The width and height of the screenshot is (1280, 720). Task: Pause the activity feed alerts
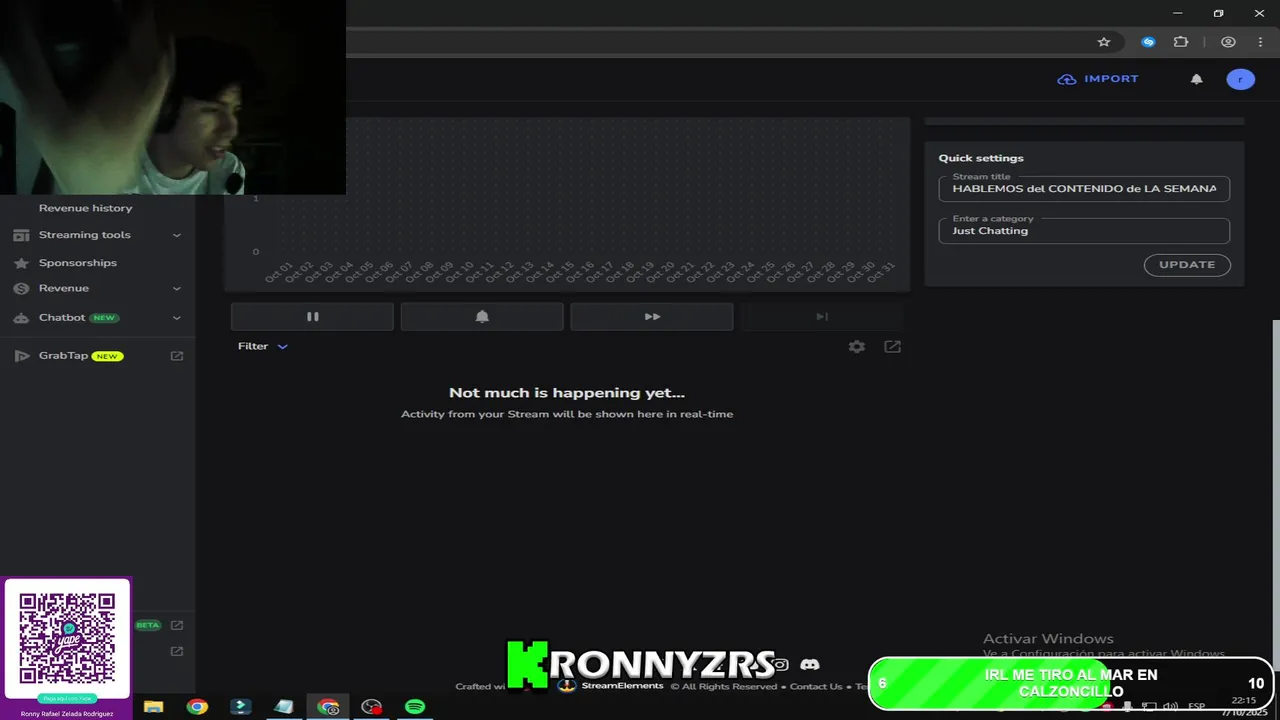pyautogui.click(x=312, y=316)
